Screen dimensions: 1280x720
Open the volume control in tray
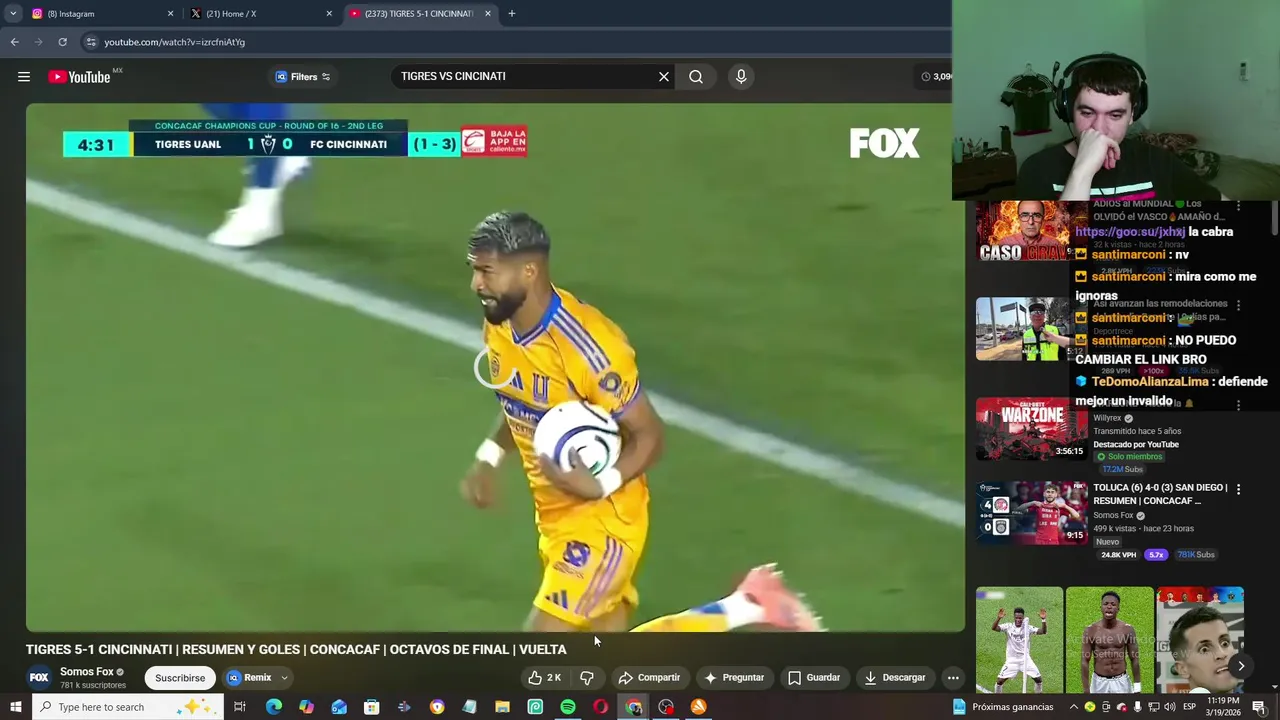pyautogui.click(x=1170, y=707)
